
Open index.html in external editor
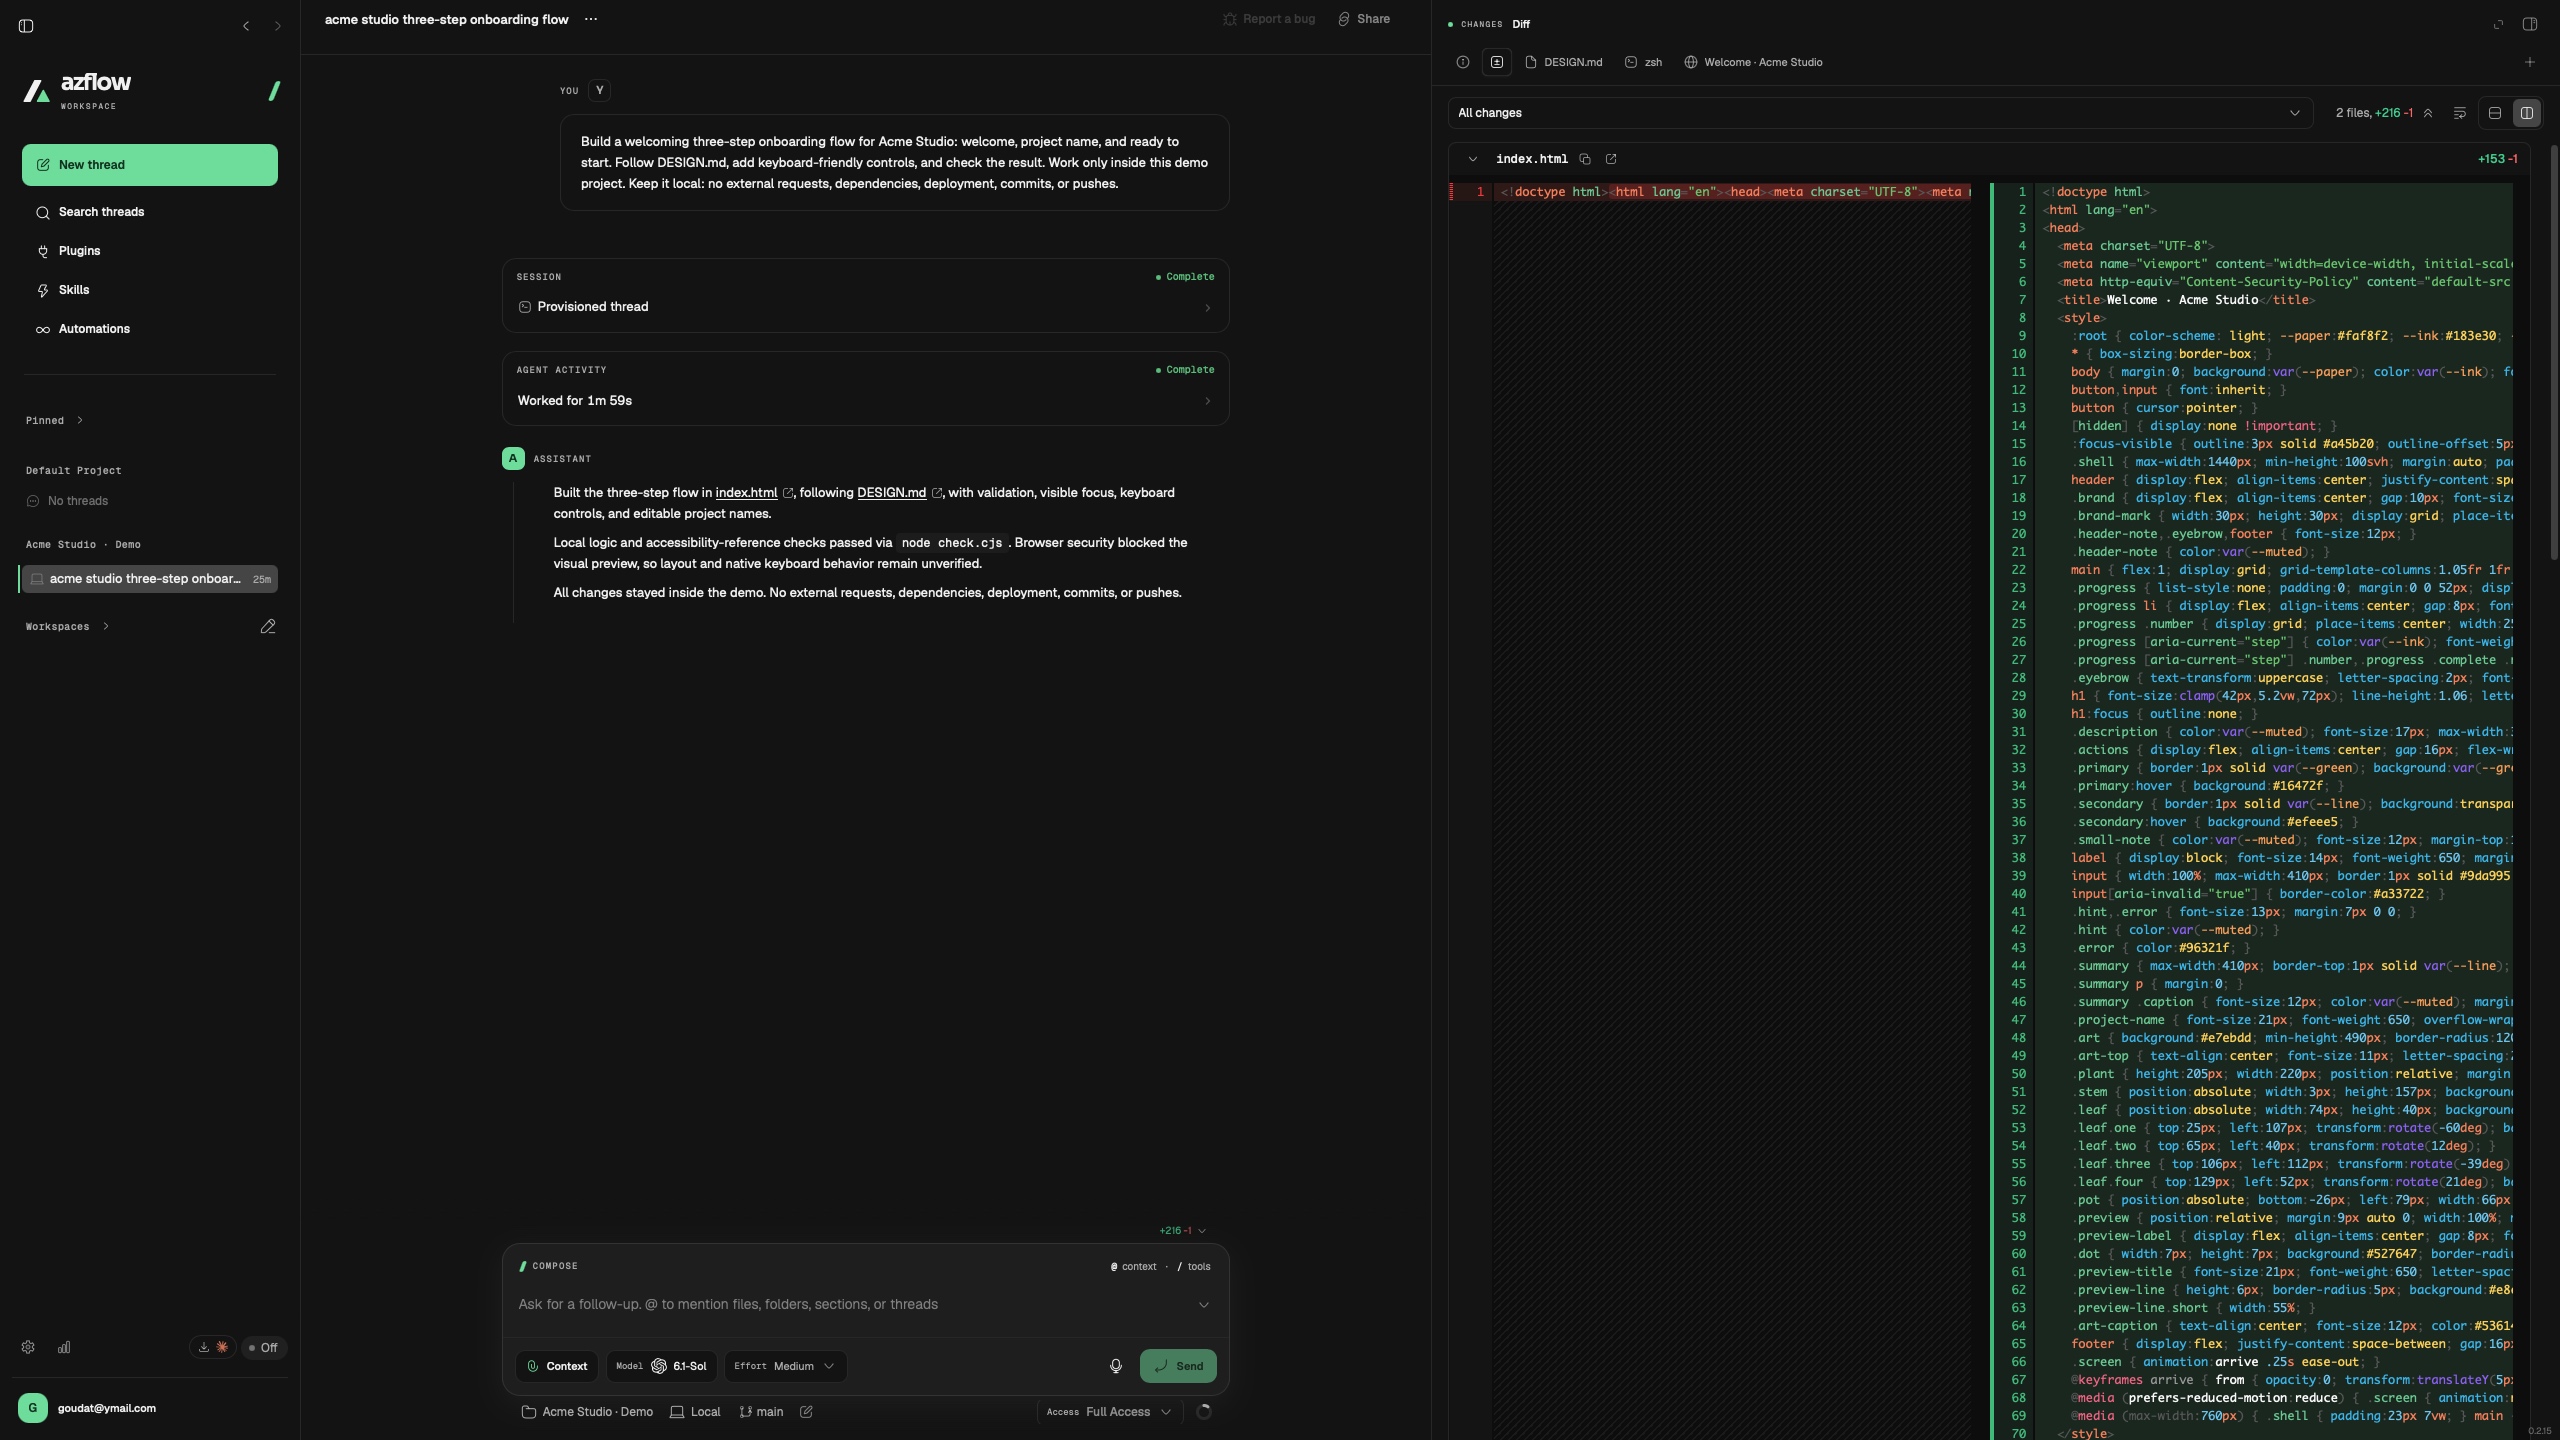1611,159
